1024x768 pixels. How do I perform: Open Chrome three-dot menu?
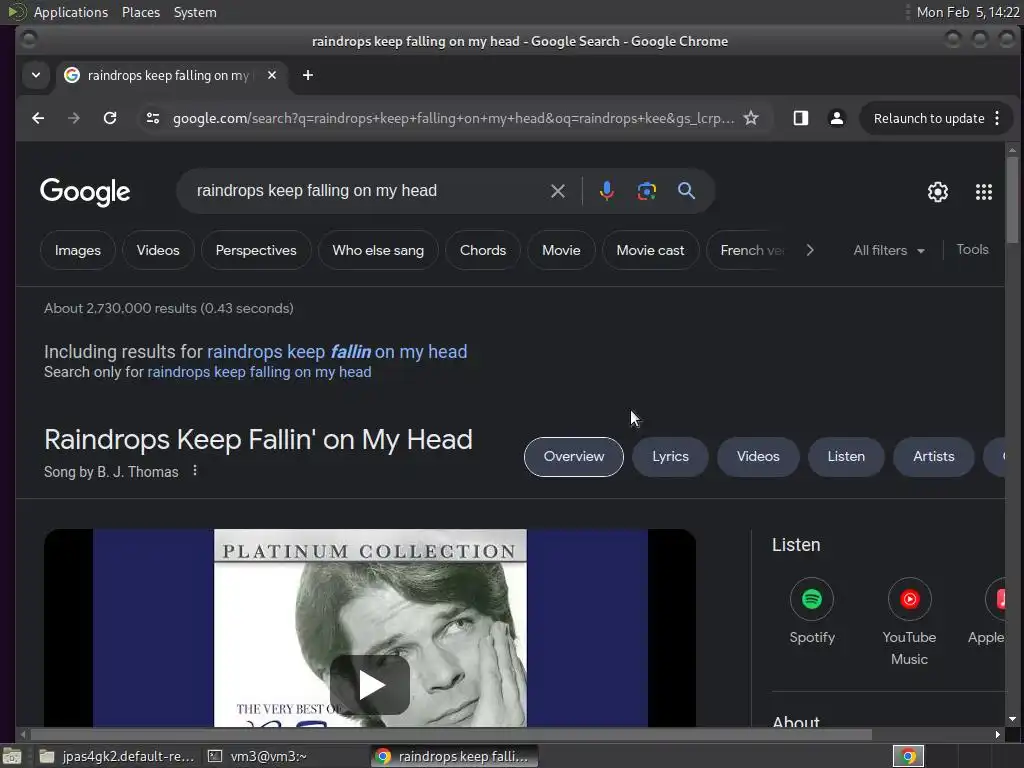(997, 118)
